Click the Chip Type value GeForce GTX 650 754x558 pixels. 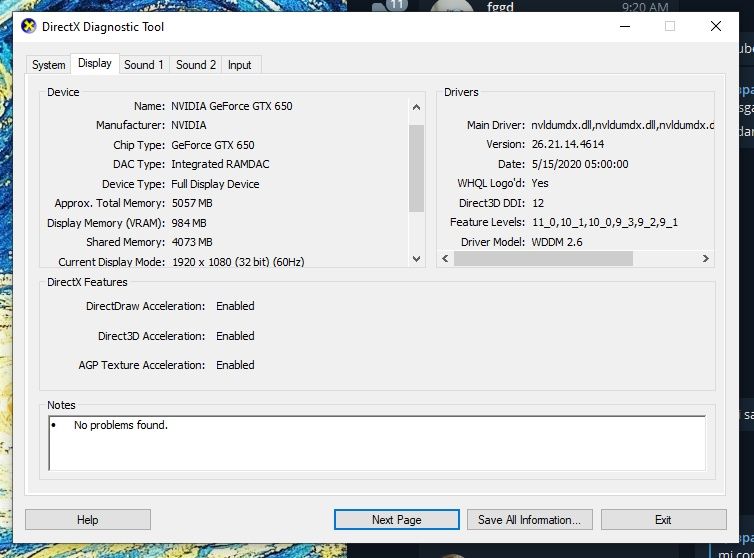(x=213, y=145)
